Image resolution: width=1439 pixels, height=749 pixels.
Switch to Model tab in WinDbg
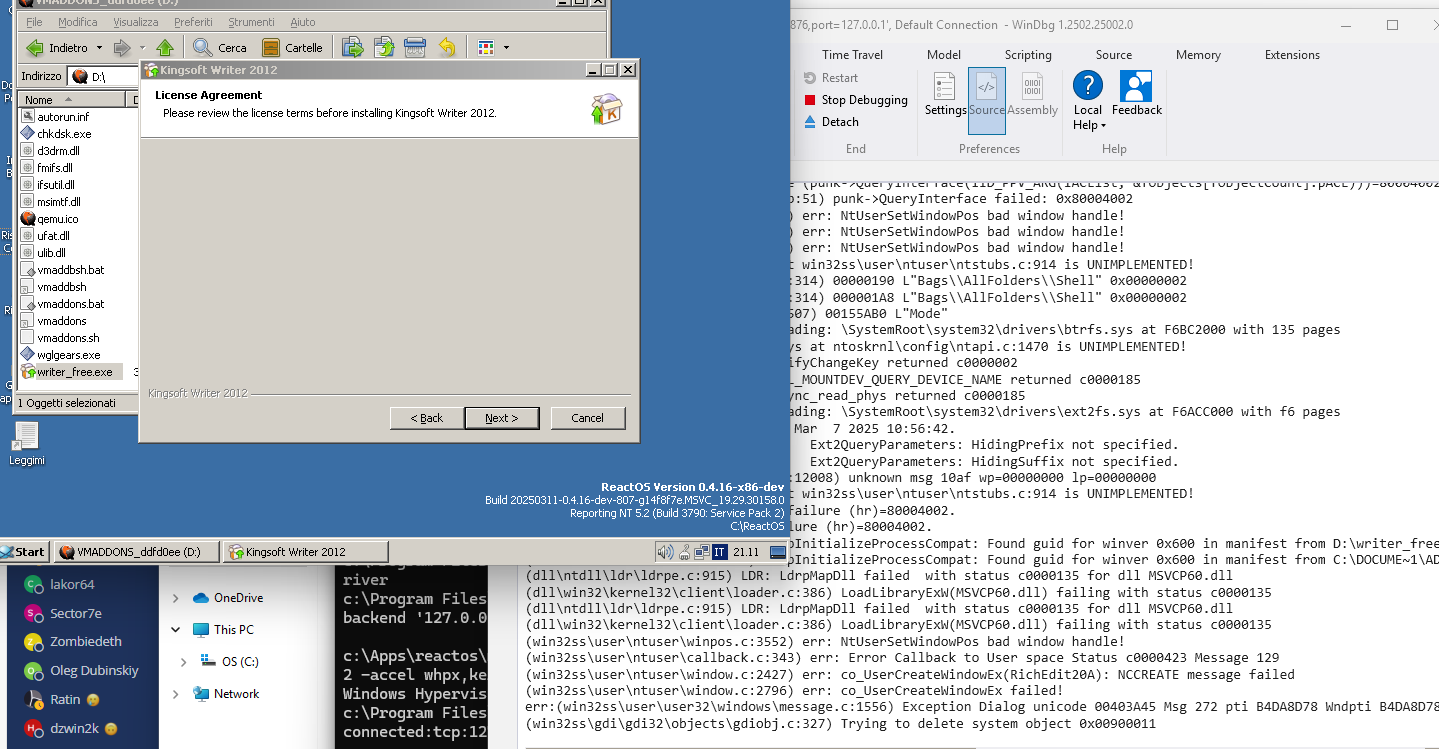[x=944, y=55]
